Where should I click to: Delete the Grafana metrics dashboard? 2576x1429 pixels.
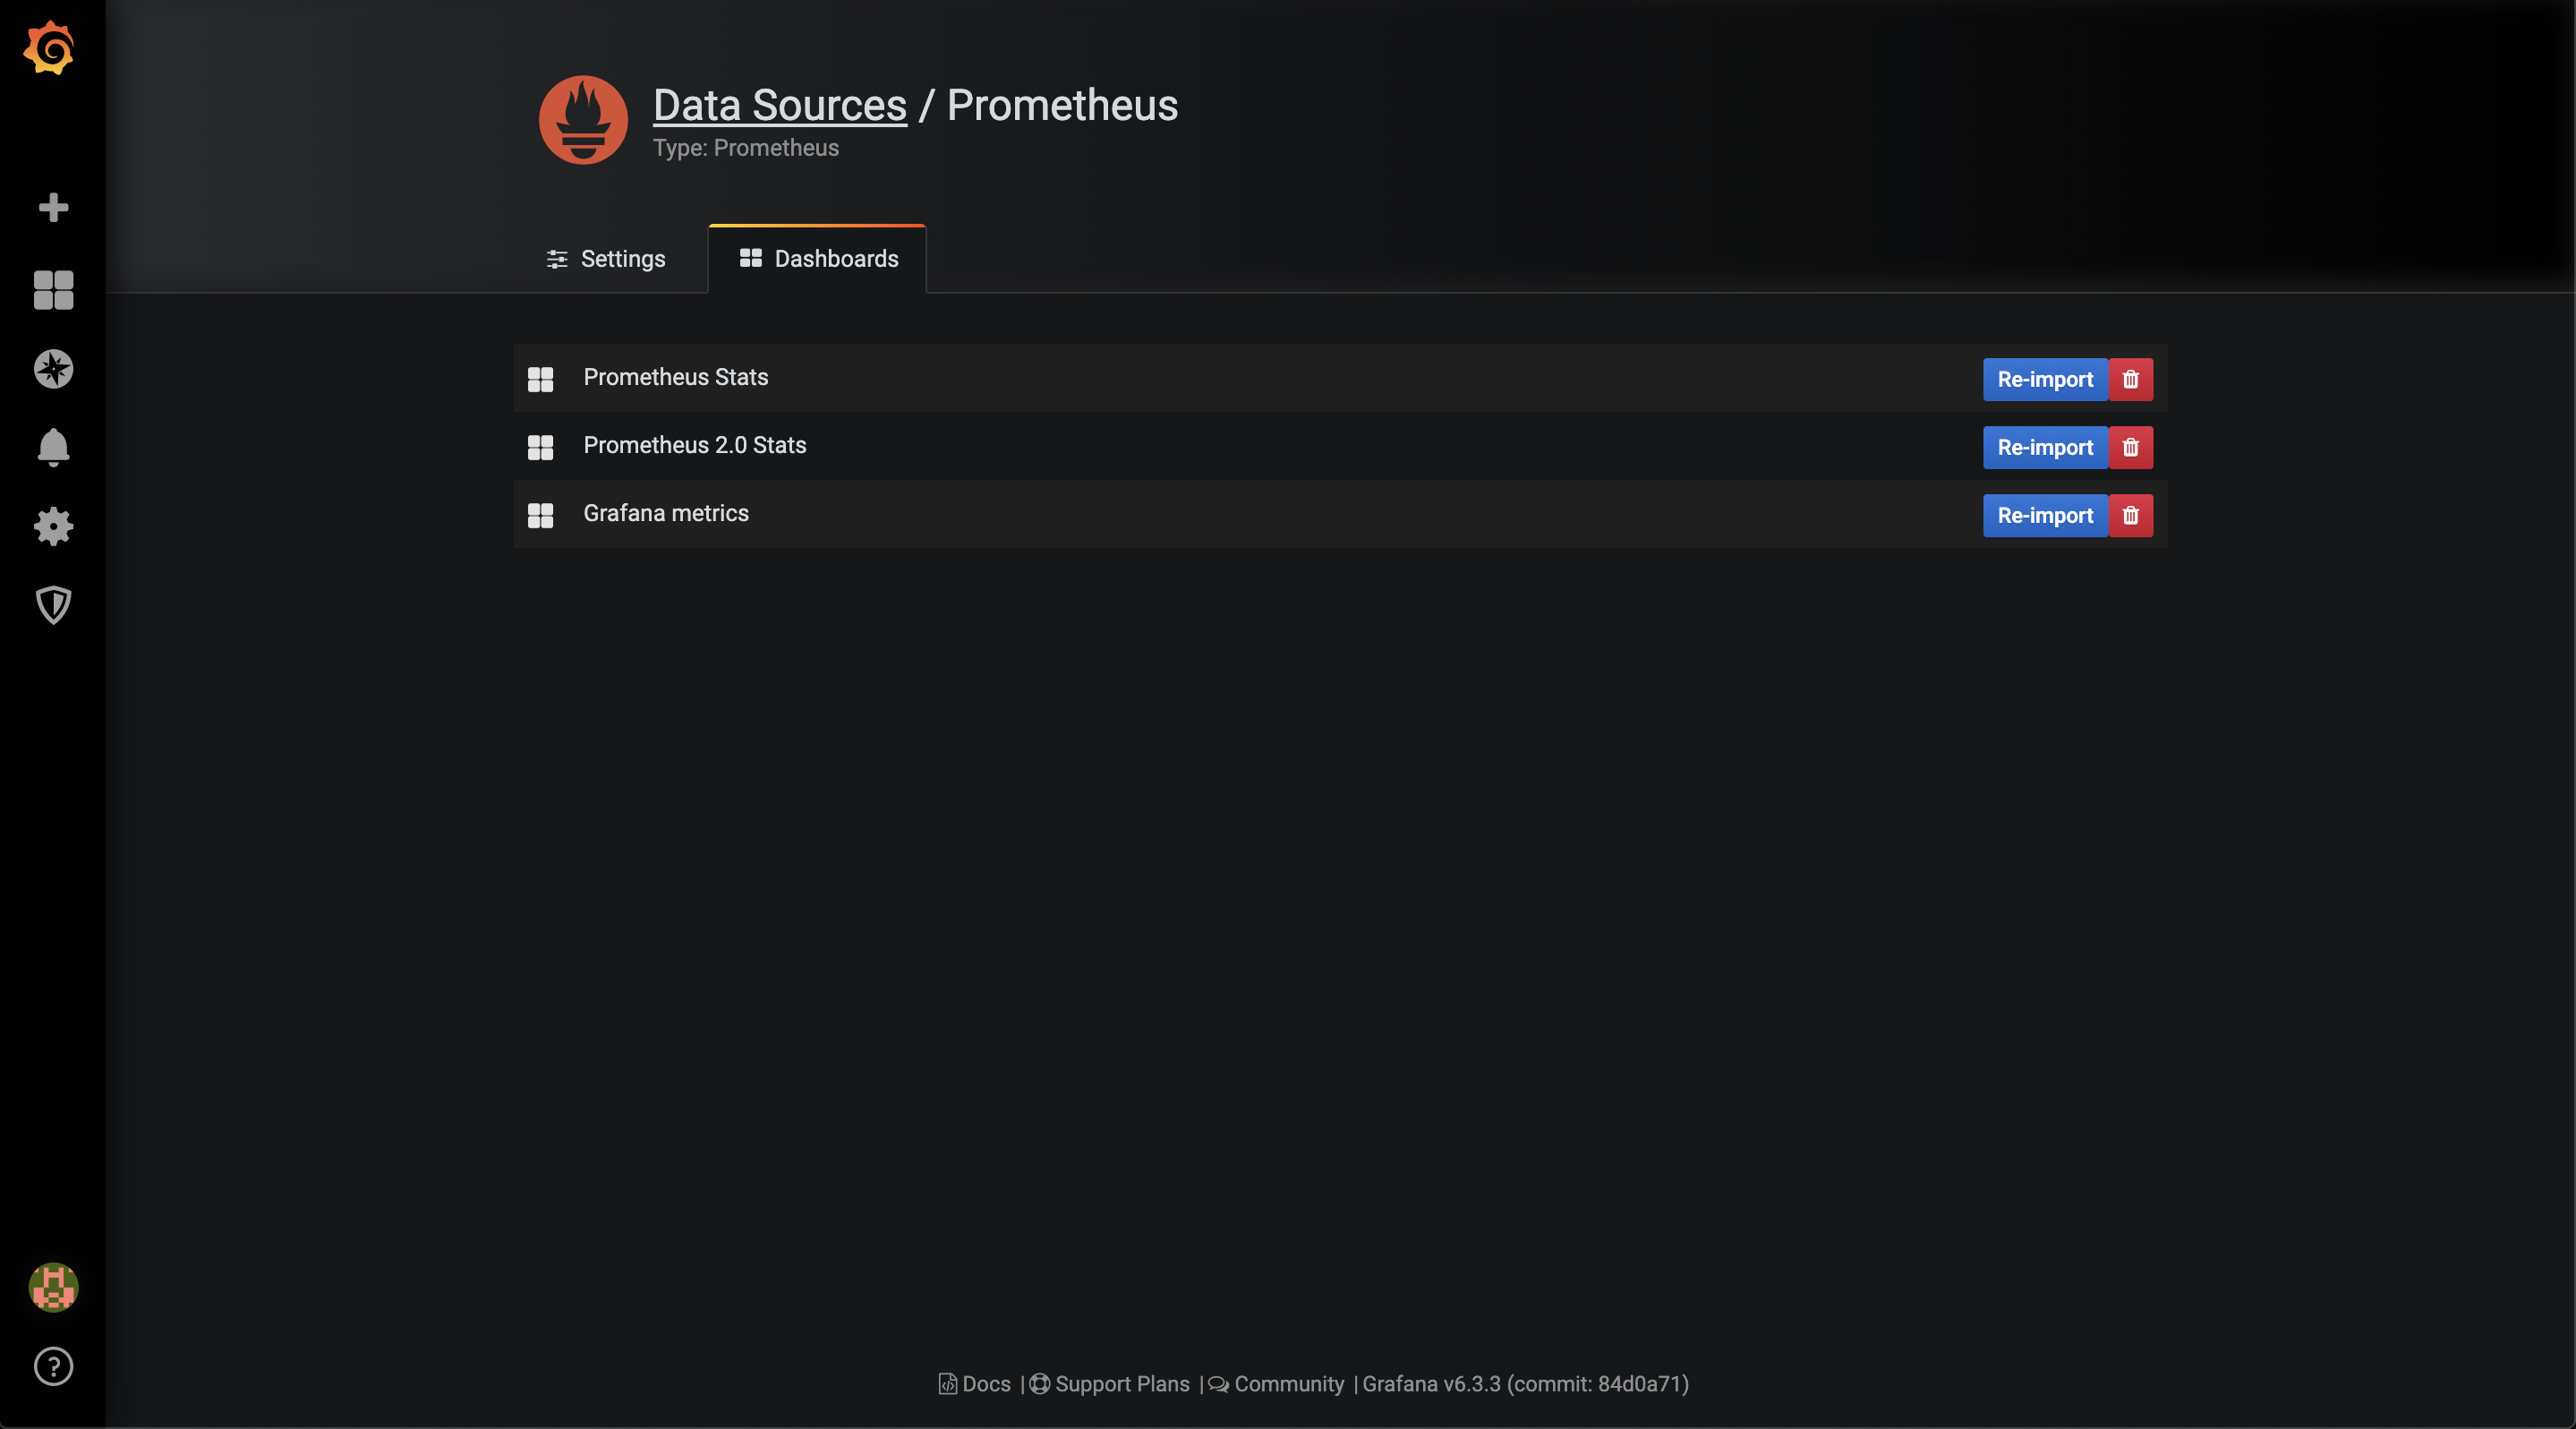point(2130,515)
